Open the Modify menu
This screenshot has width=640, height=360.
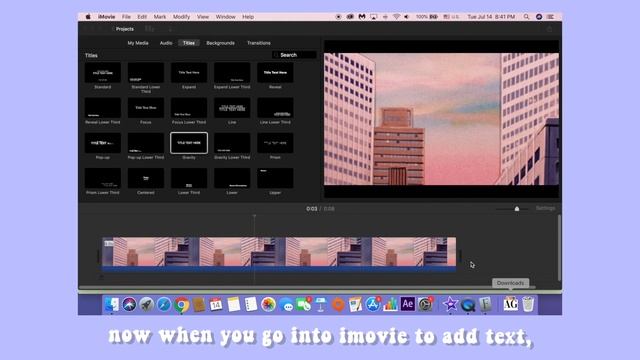[181, 17]
